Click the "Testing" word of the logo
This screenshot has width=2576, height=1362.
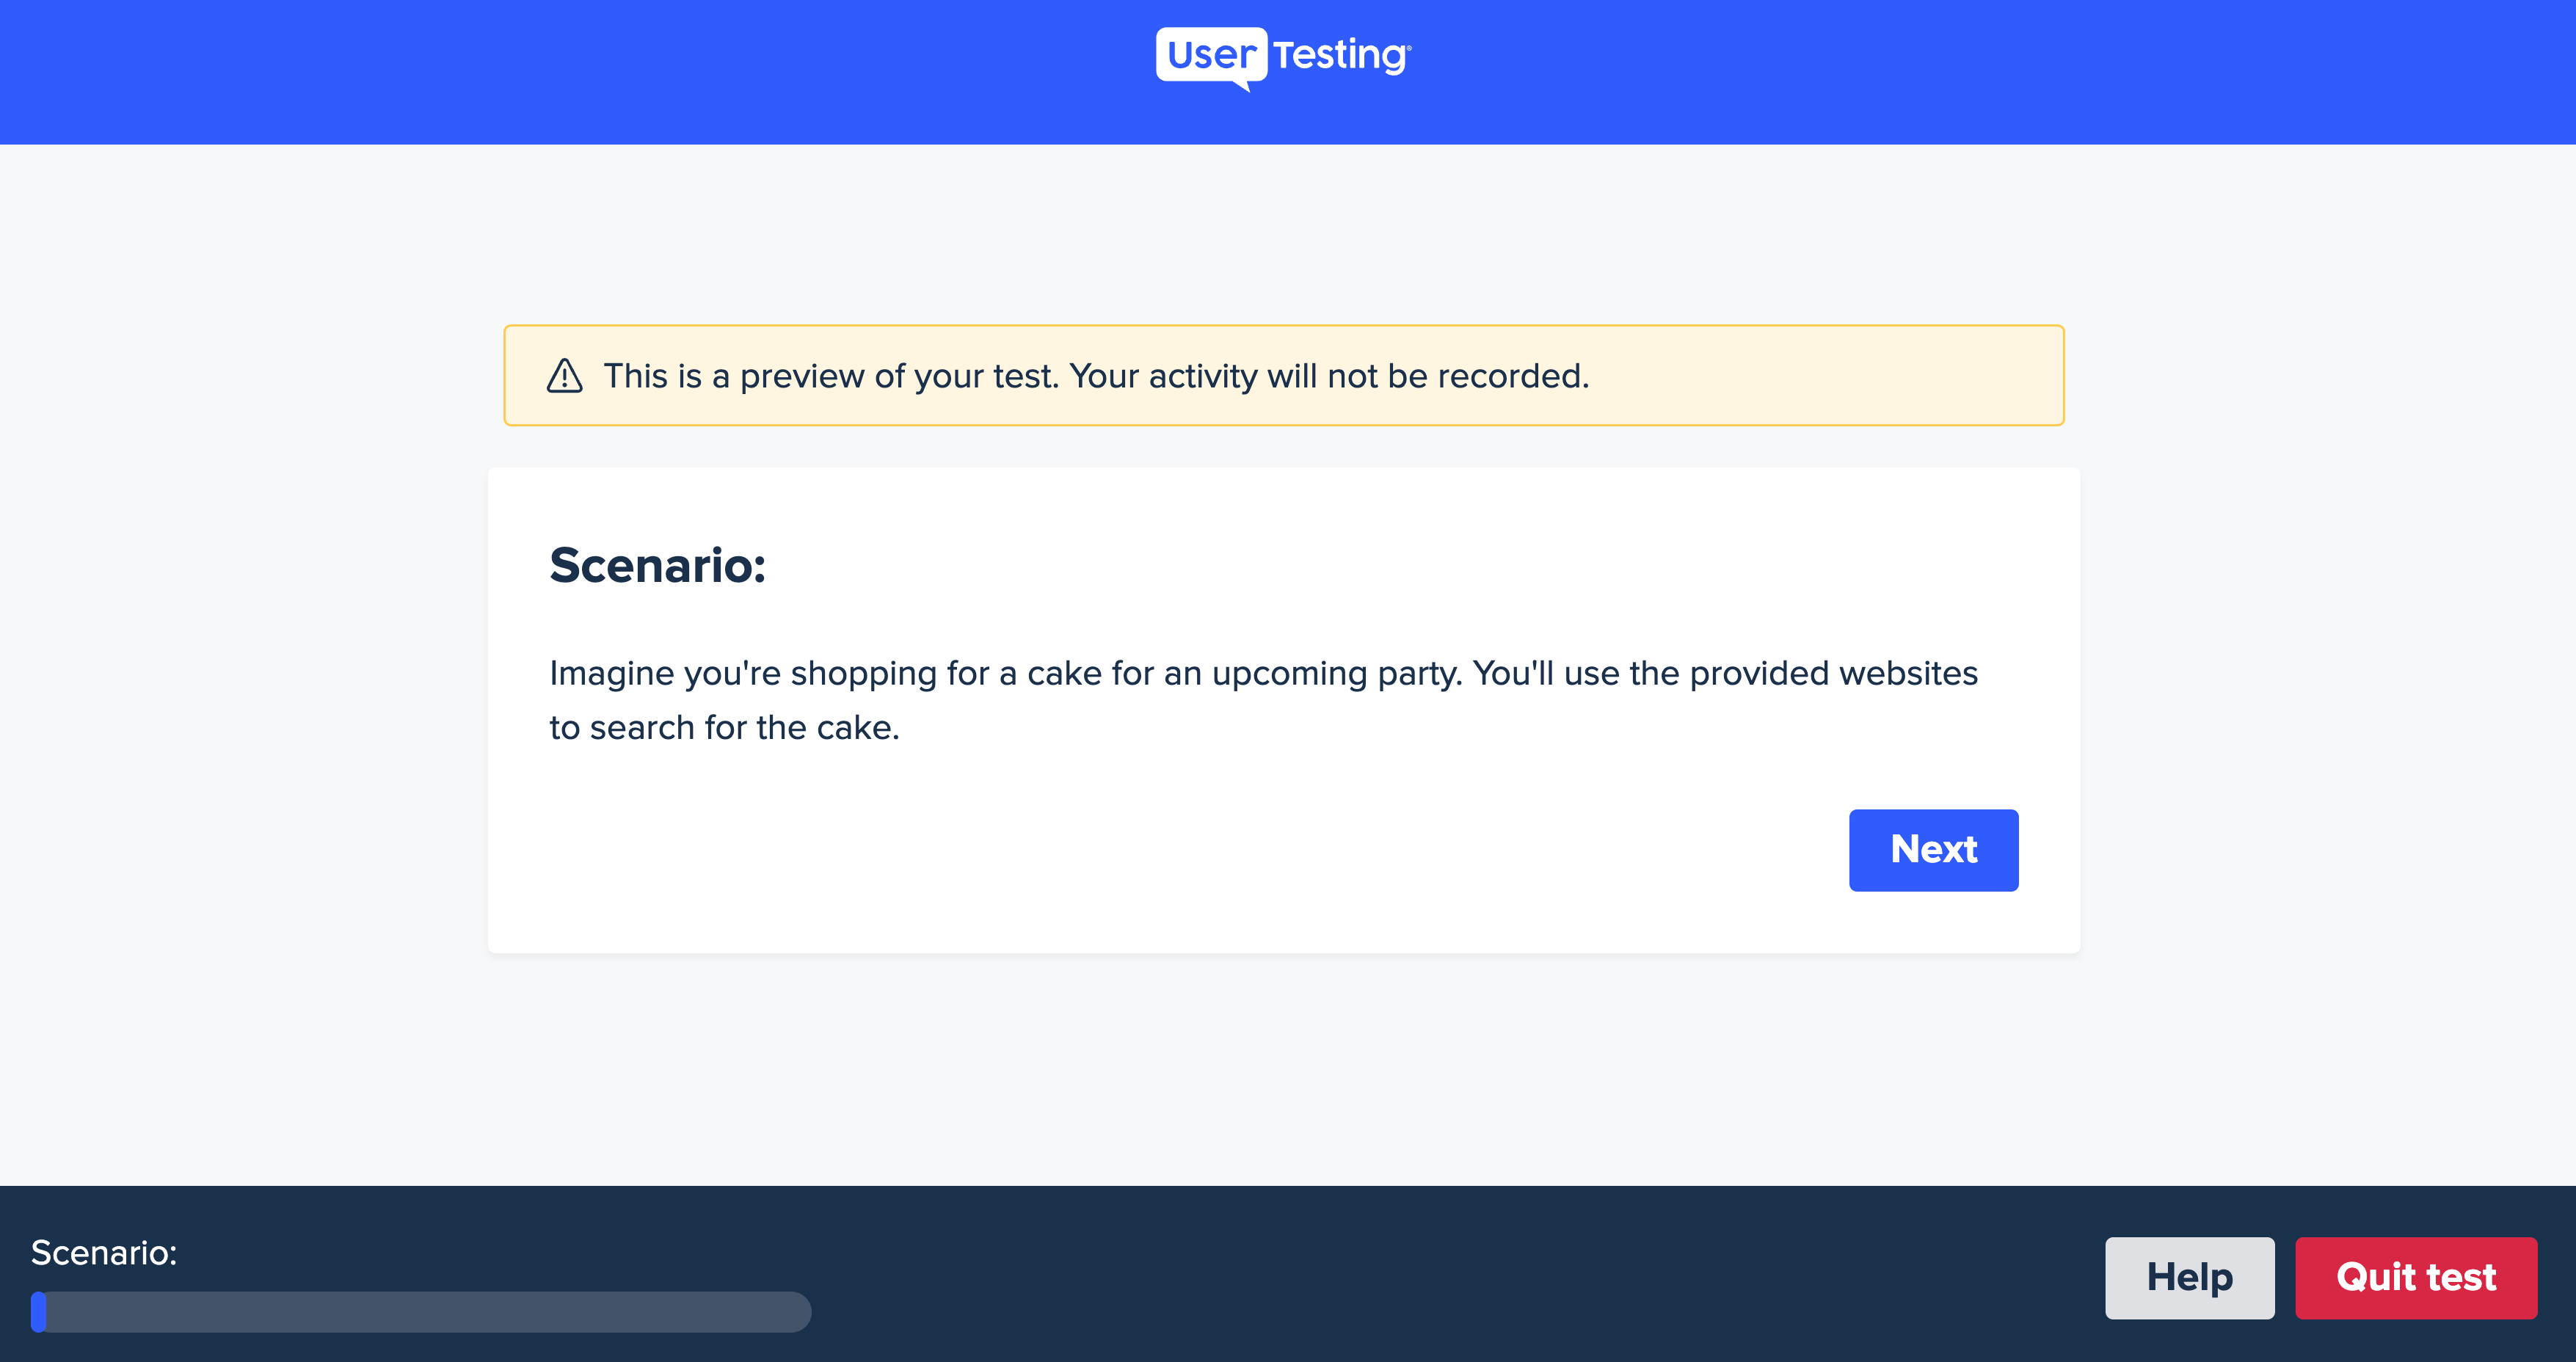1341,56
